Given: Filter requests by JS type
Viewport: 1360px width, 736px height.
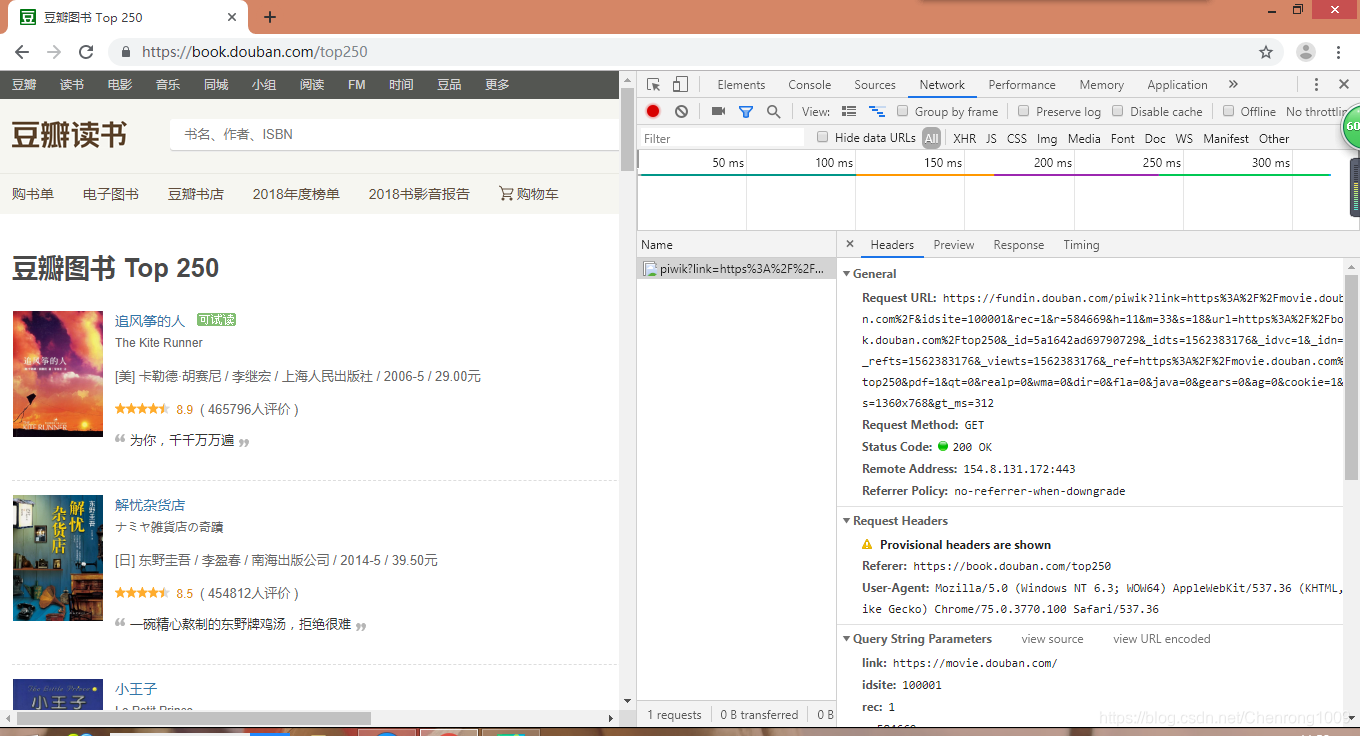Looking at the screenshot, I should pos(991,138).
